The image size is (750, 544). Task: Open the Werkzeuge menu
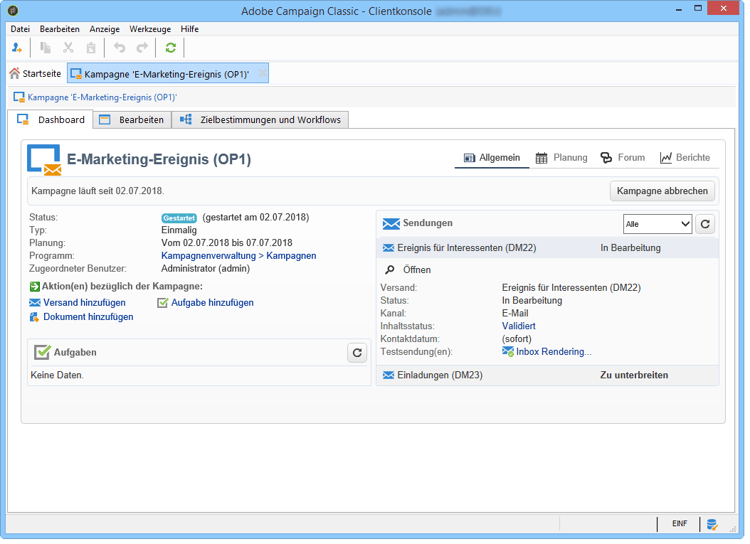point(150,29)
